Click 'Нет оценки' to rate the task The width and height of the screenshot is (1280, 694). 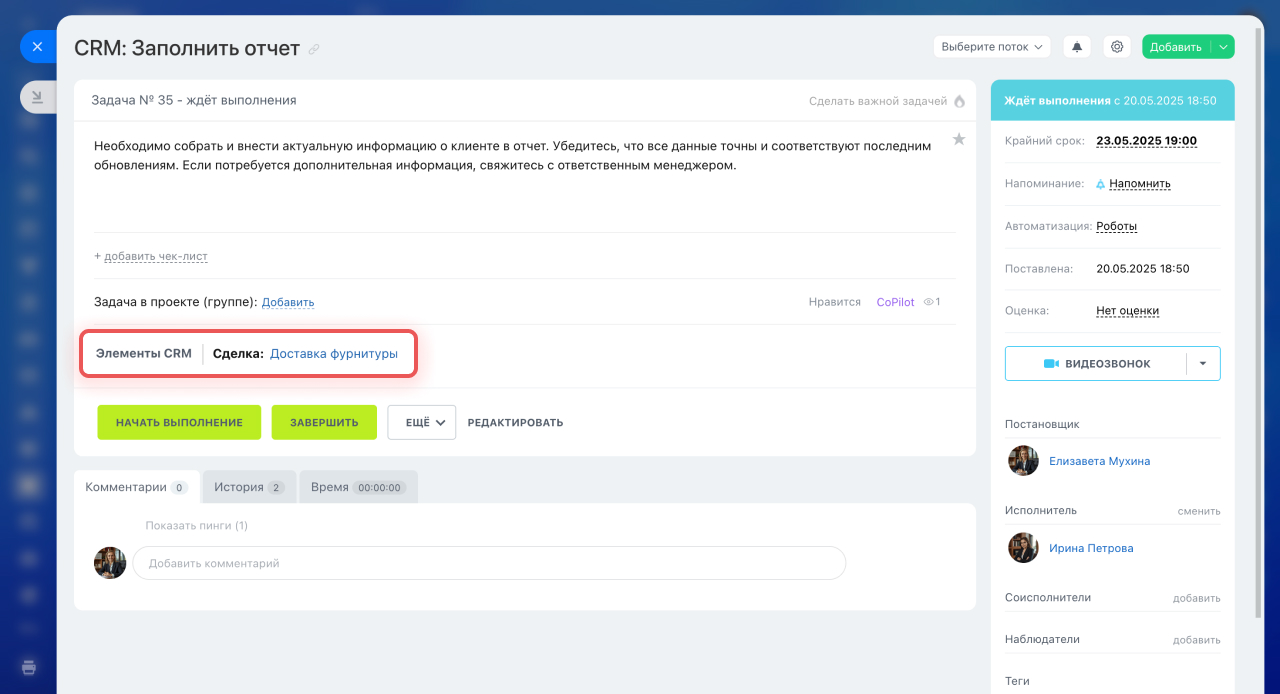click(x=1127, y=311)
